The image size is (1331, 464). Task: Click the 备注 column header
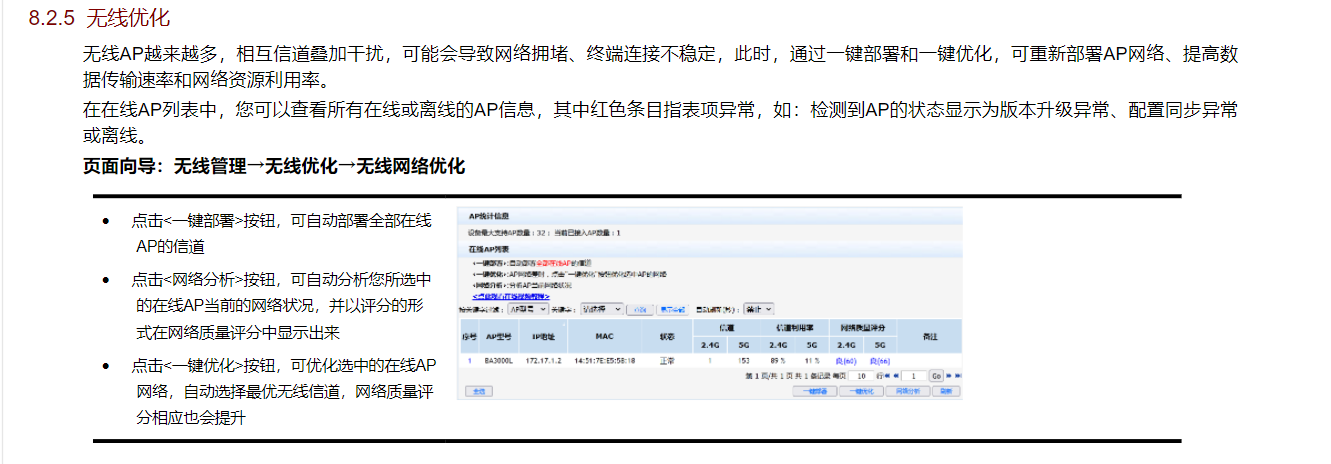click(930, 336)
